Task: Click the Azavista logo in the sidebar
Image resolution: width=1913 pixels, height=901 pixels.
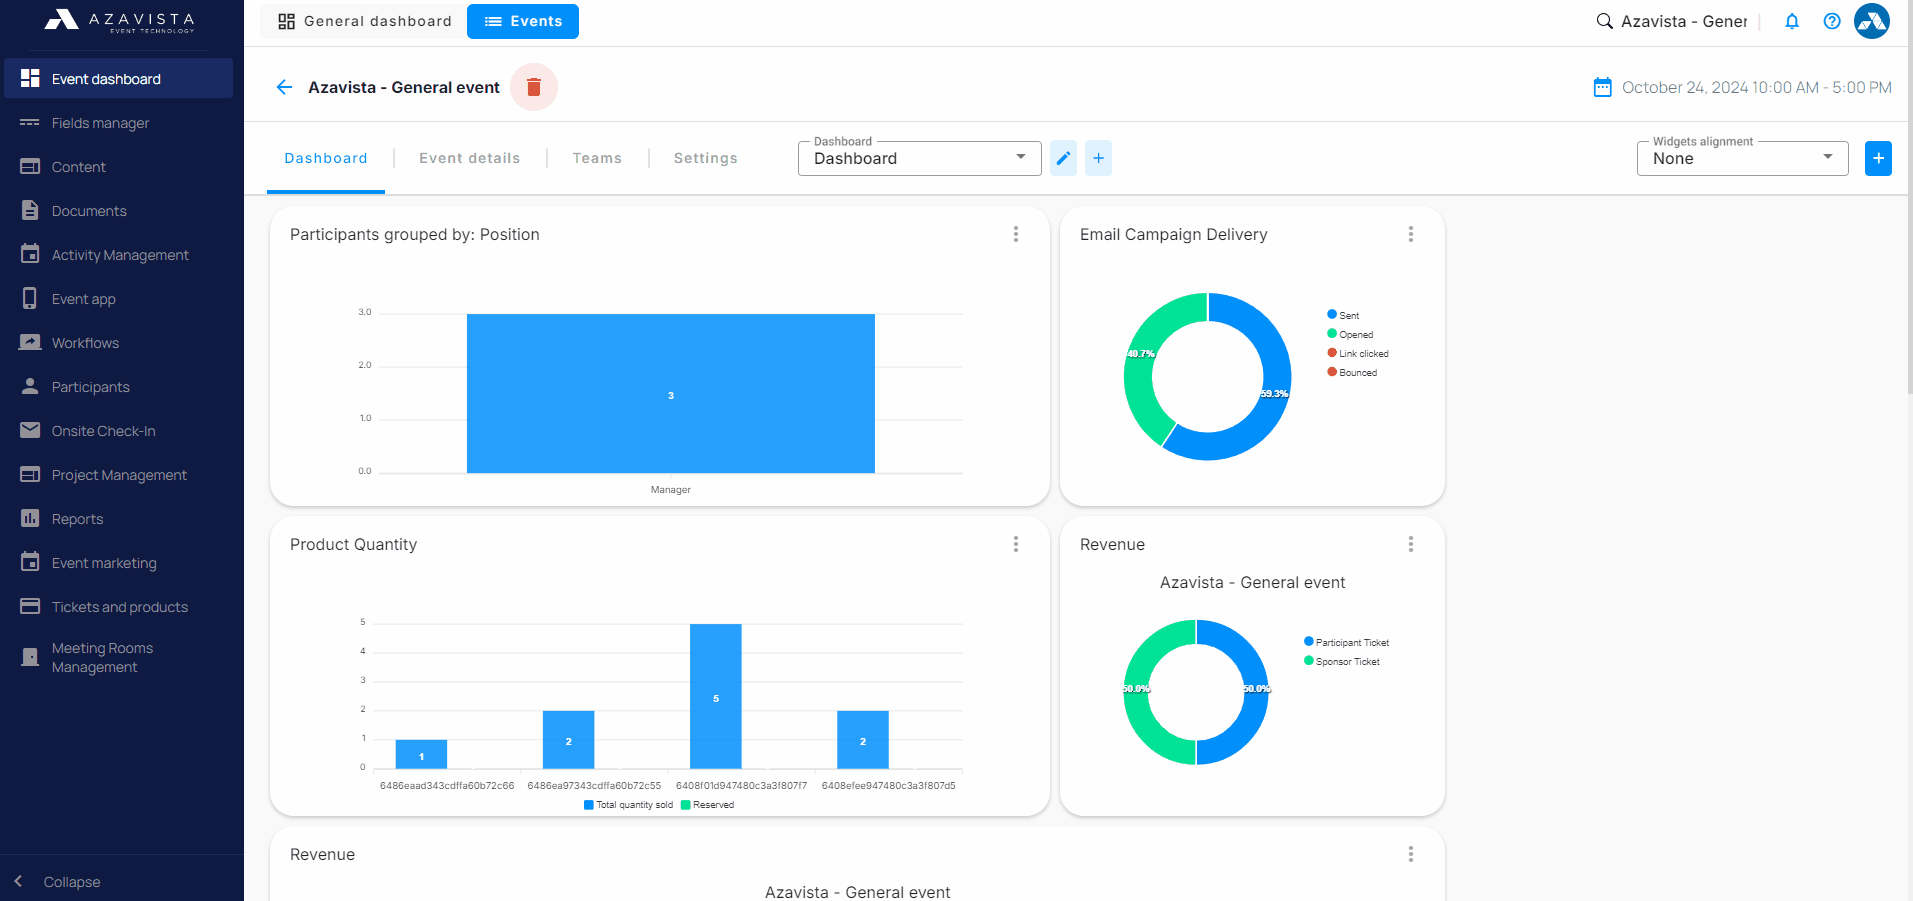Action: (120, 20)
